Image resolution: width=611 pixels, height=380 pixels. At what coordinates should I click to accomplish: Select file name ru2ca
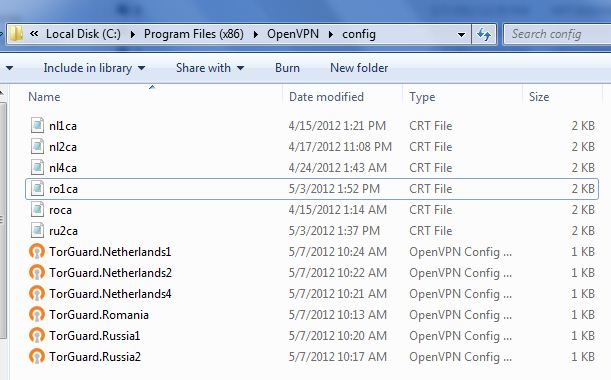(63, 231)
